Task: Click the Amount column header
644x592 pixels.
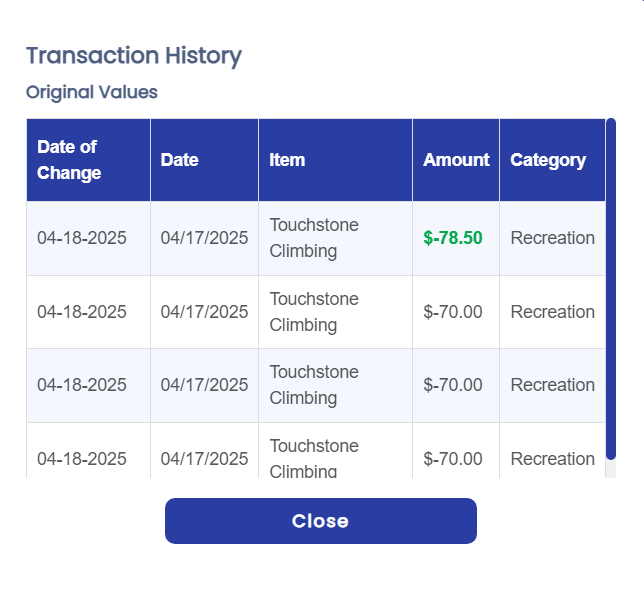Action: tap(456, 160)
